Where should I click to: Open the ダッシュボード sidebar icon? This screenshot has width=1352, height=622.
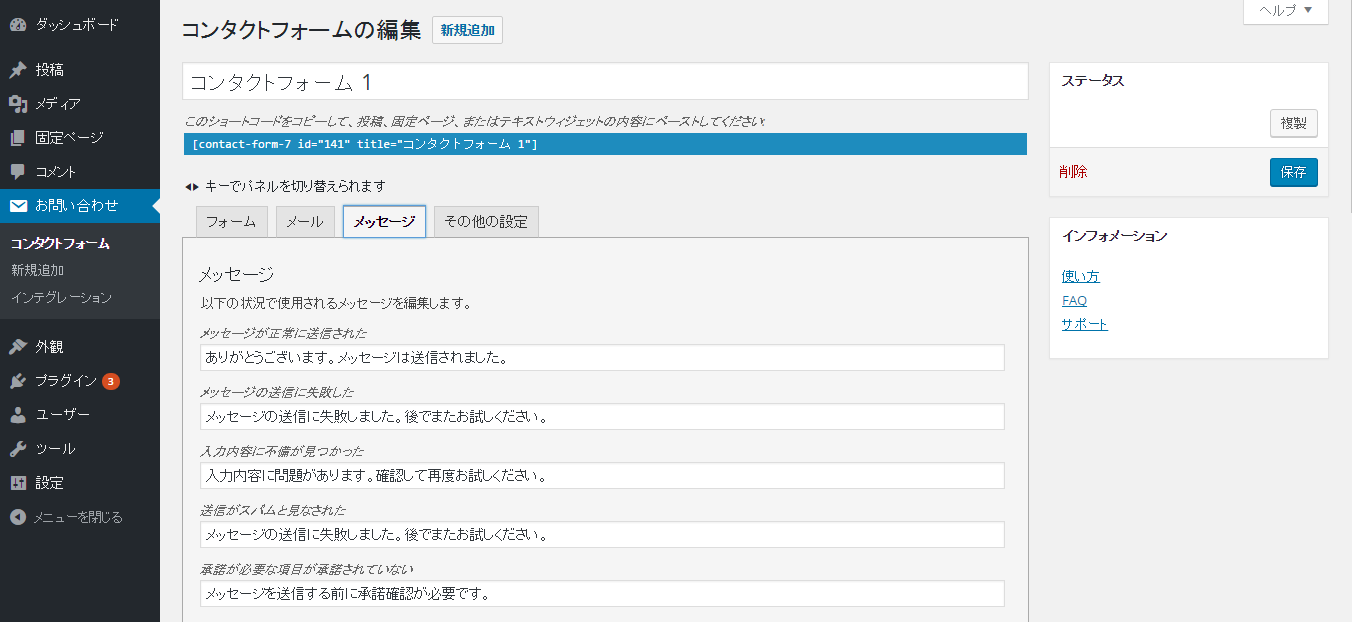pyautogui.click(x=17, y=22)
